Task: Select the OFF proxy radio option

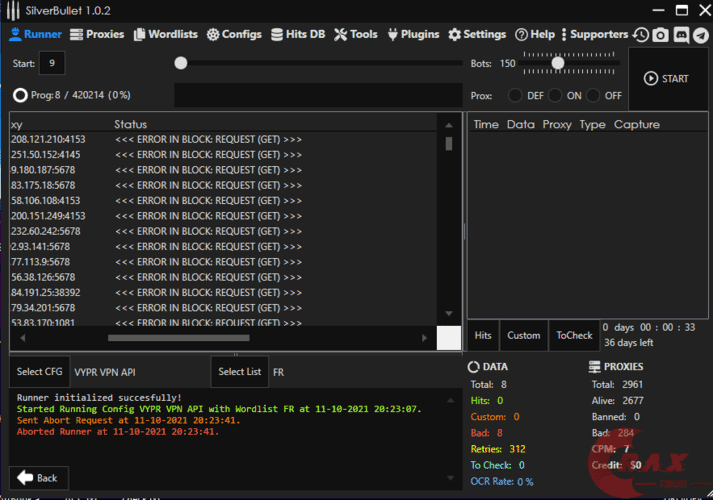Action: pyautogui.click(x=593, y=96)
